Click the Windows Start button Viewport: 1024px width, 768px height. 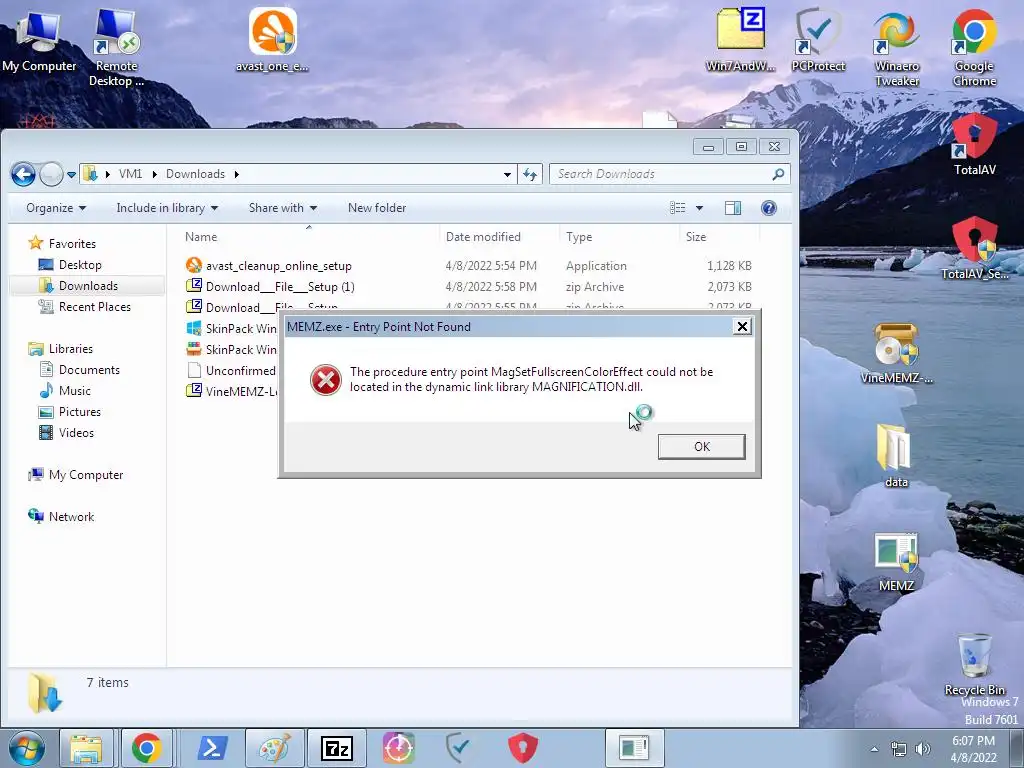coord(26,748)
